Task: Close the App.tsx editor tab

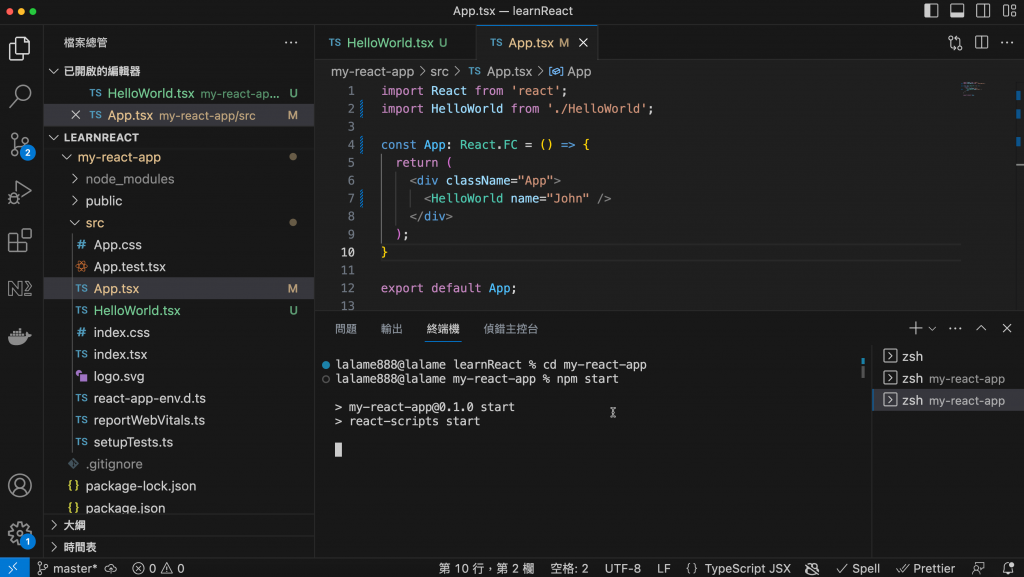Action: click(x=583, y=42)
